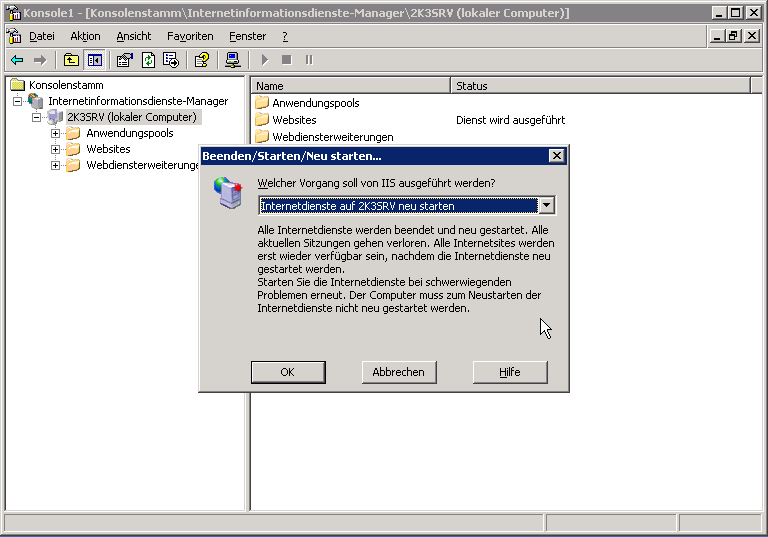768x537 pixels.
Task: Click the Hilfe button in dialog
Action: pos(510,372)
